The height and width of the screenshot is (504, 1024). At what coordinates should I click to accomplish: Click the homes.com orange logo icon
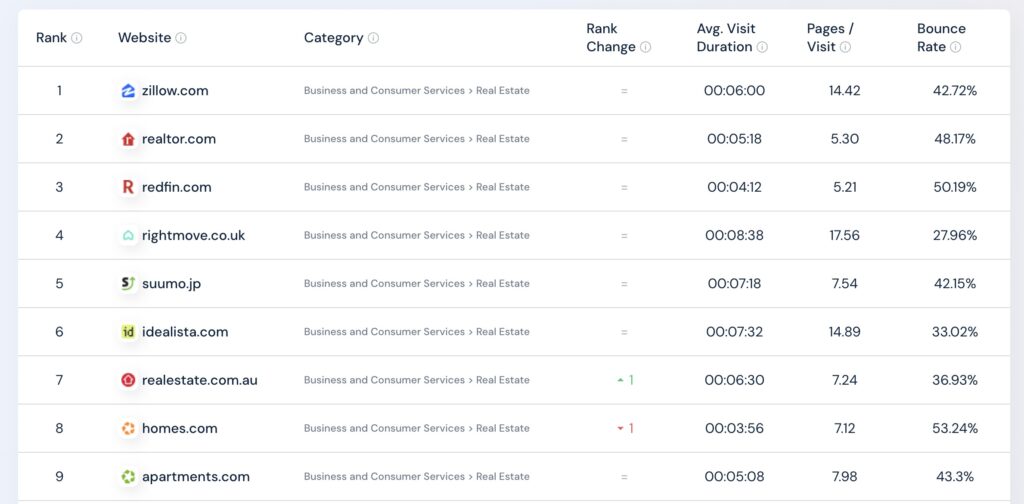[128, 428]
